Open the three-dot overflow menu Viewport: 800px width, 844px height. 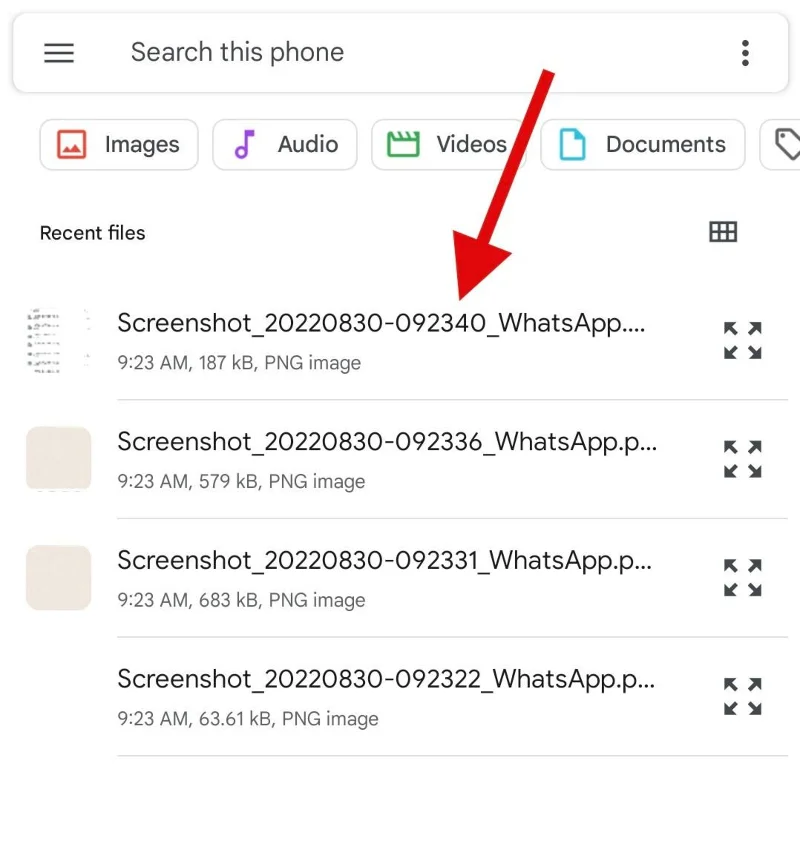point(746,53)
